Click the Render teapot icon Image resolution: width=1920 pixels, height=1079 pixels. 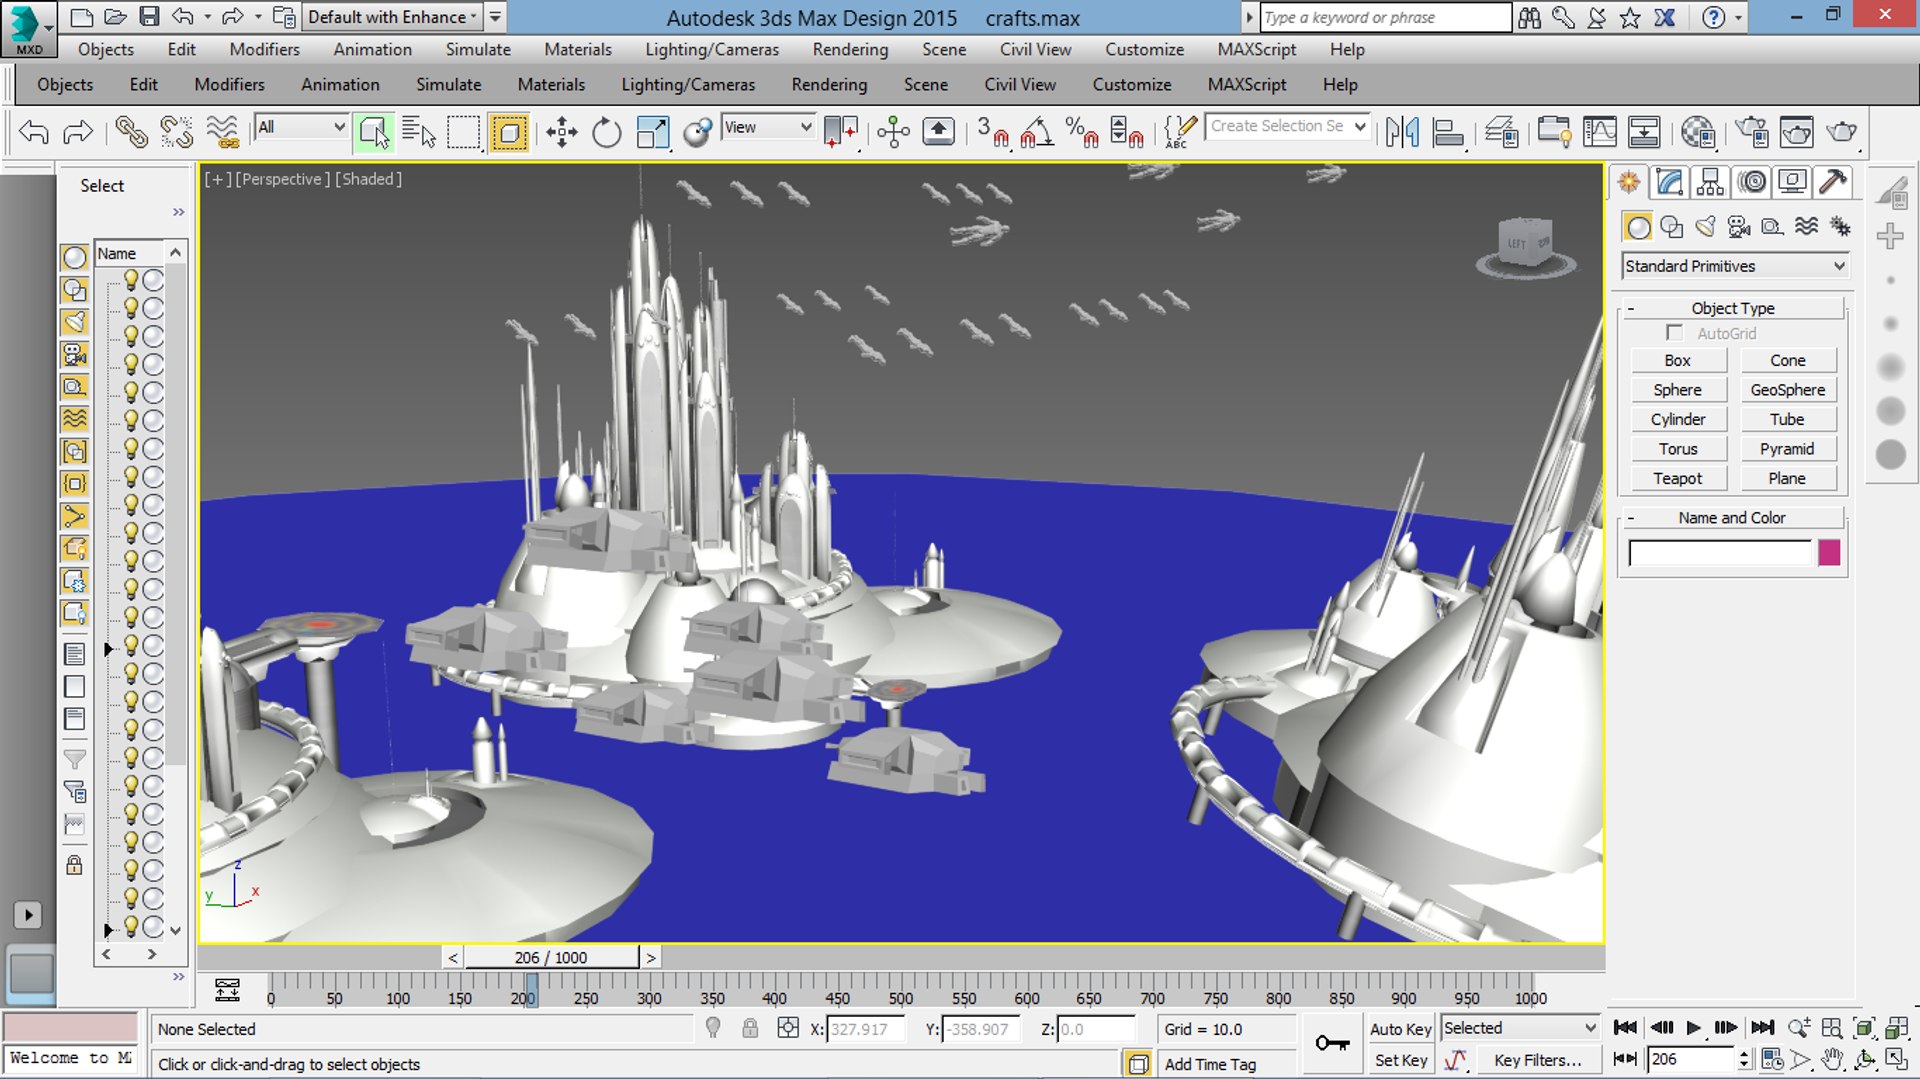pos(1841,132)
